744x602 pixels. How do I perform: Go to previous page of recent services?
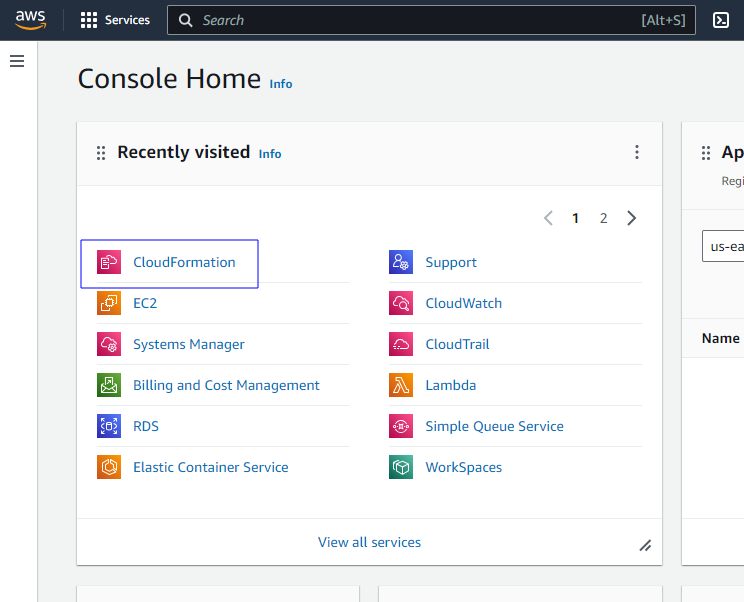[549, 218]
